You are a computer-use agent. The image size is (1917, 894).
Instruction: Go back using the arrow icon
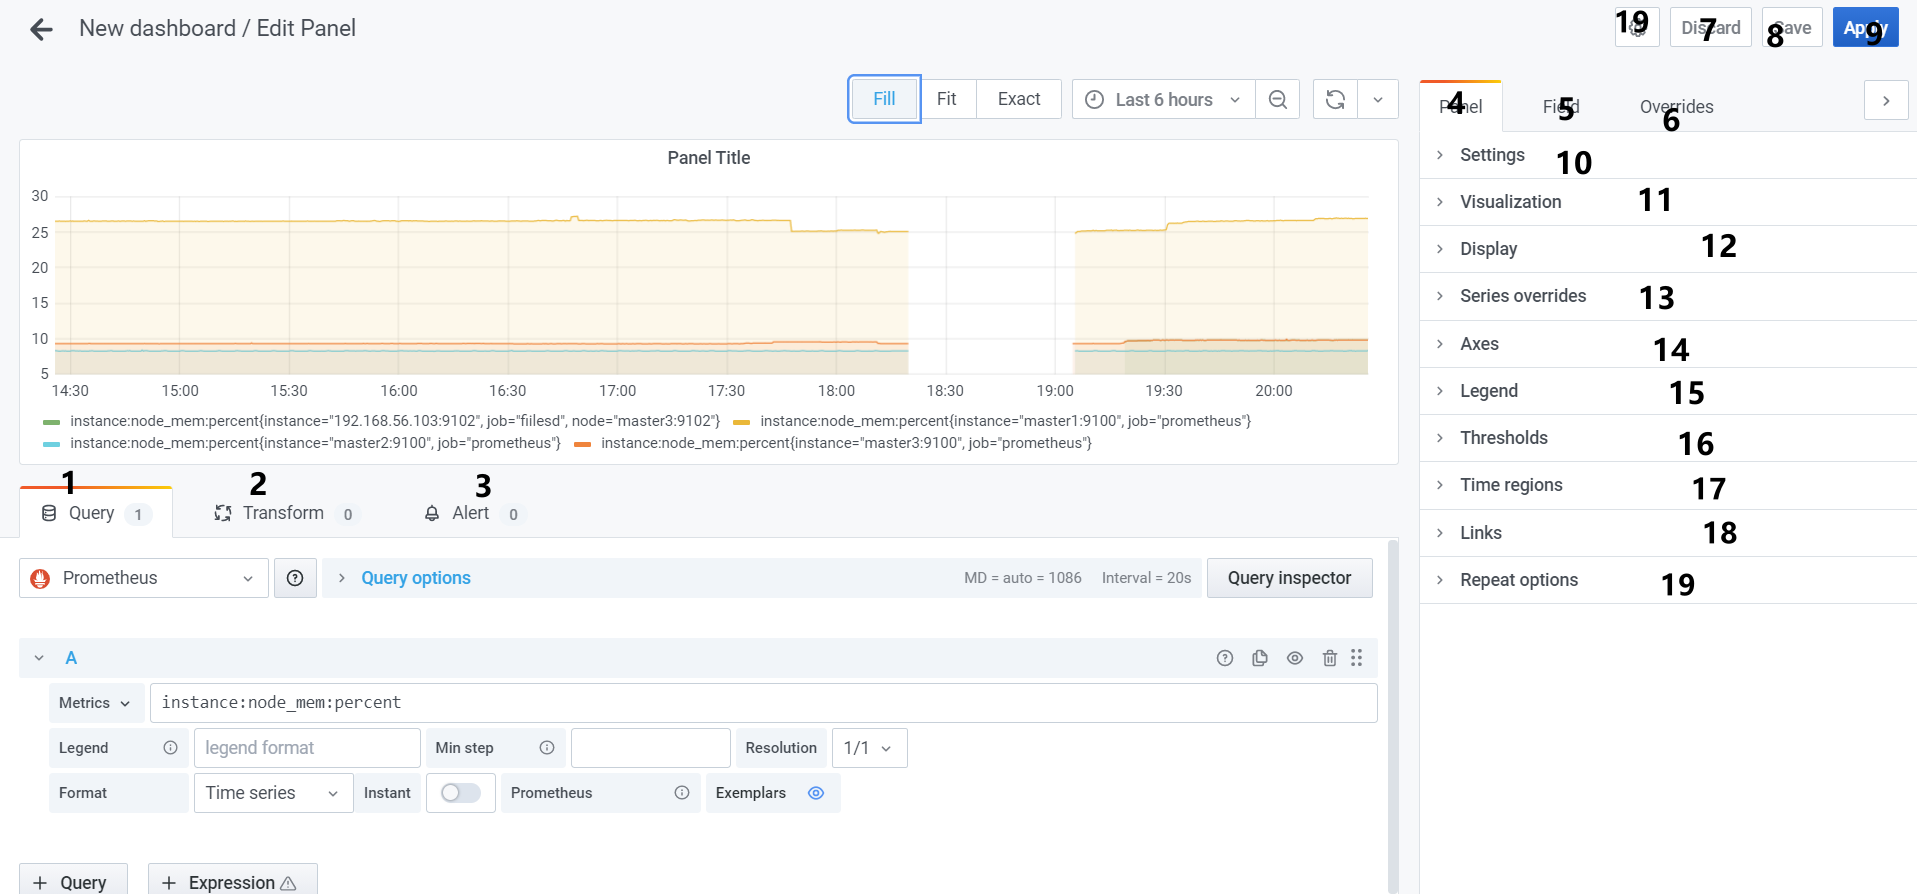coord(41,29)
